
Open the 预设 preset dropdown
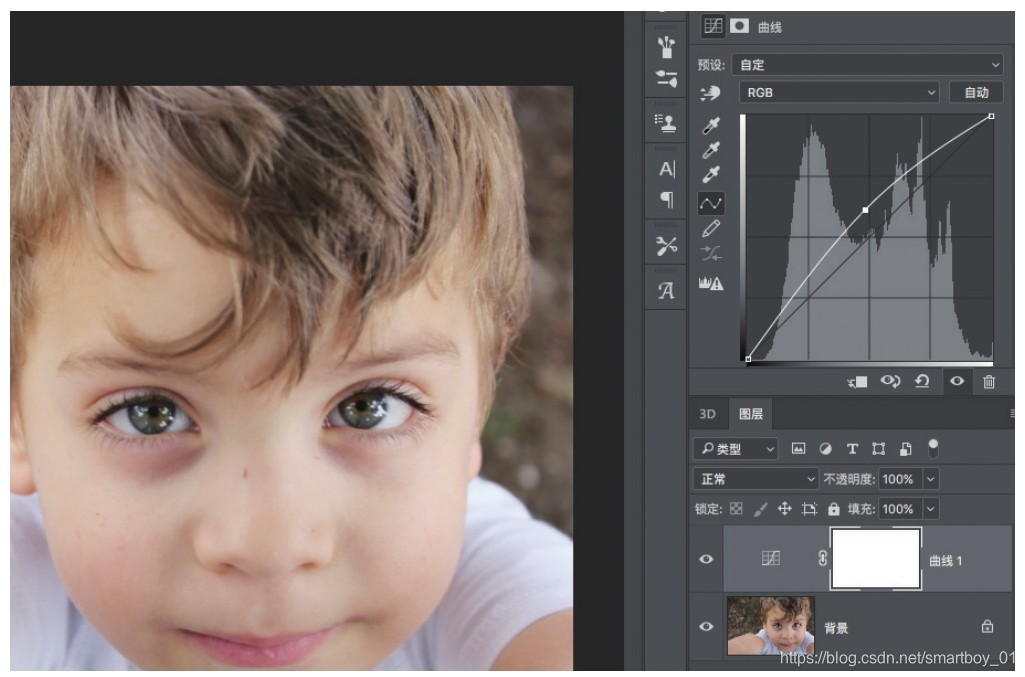(x=867, y=65)
